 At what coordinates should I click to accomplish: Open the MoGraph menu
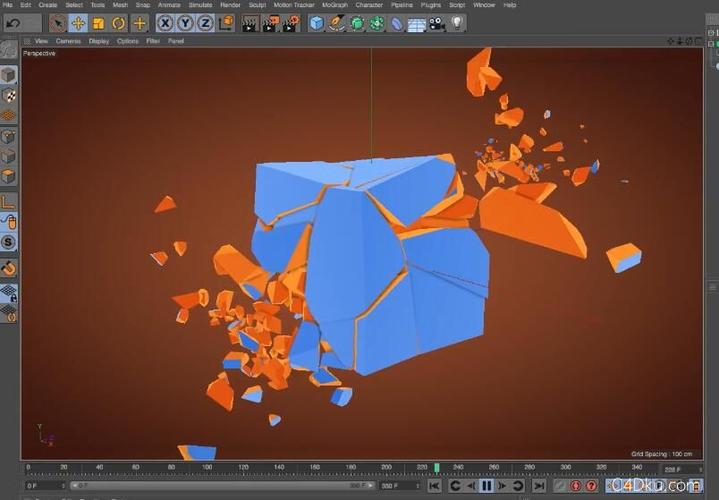(335, 5)
